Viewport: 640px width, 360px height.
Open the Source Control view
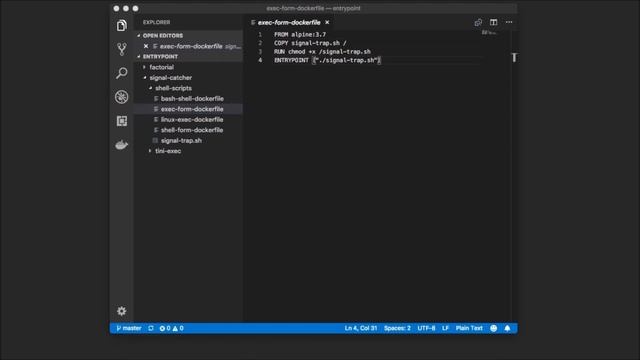[x=122, y=49]
